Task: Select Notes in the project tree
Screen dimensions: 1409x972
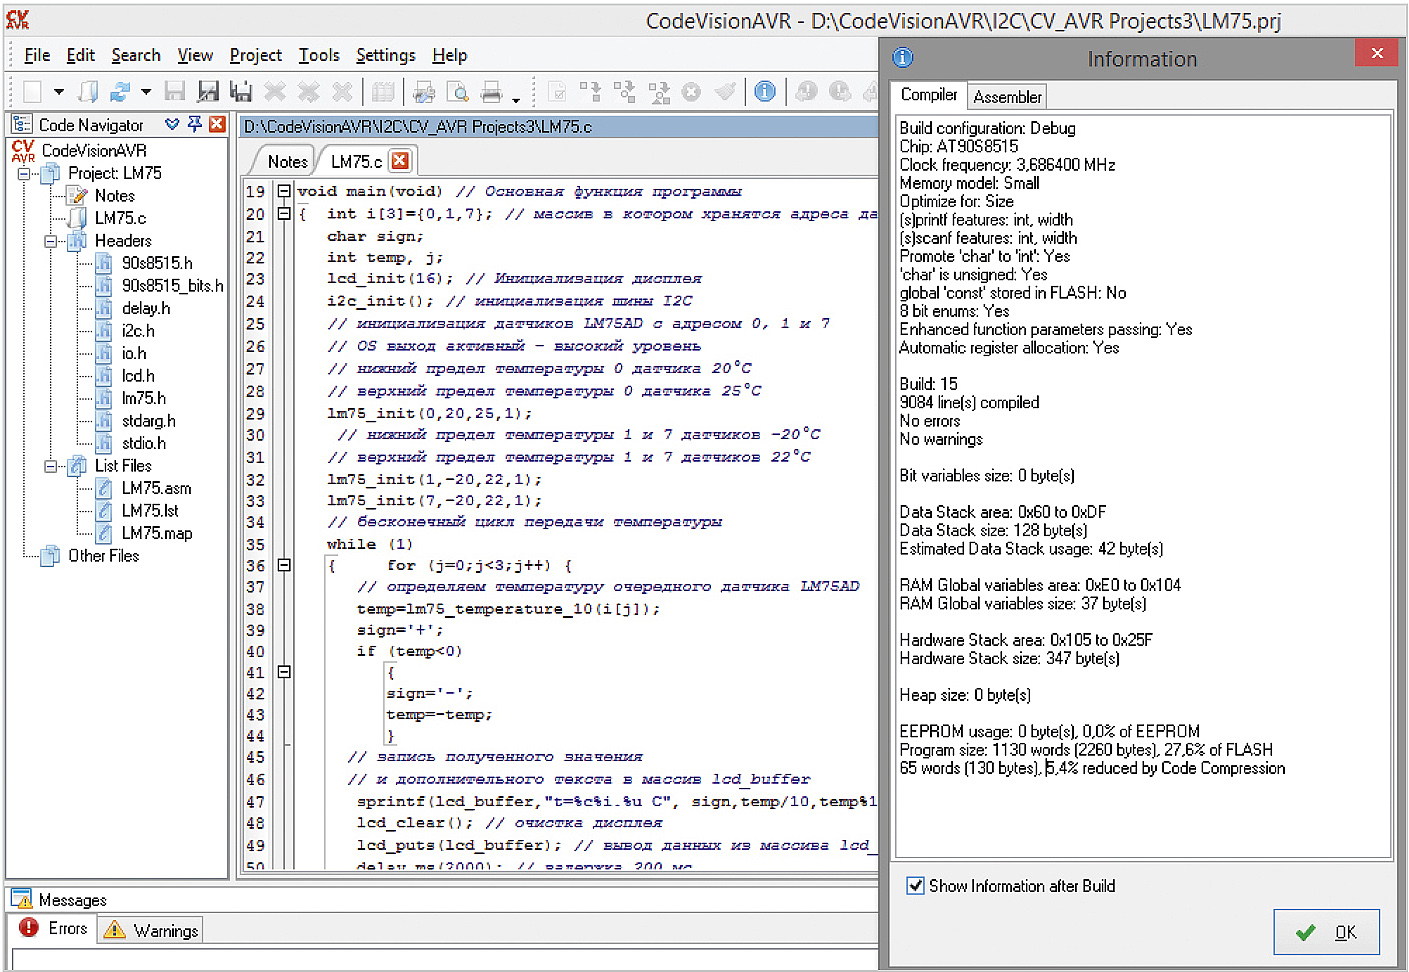Action: (114, 196)
